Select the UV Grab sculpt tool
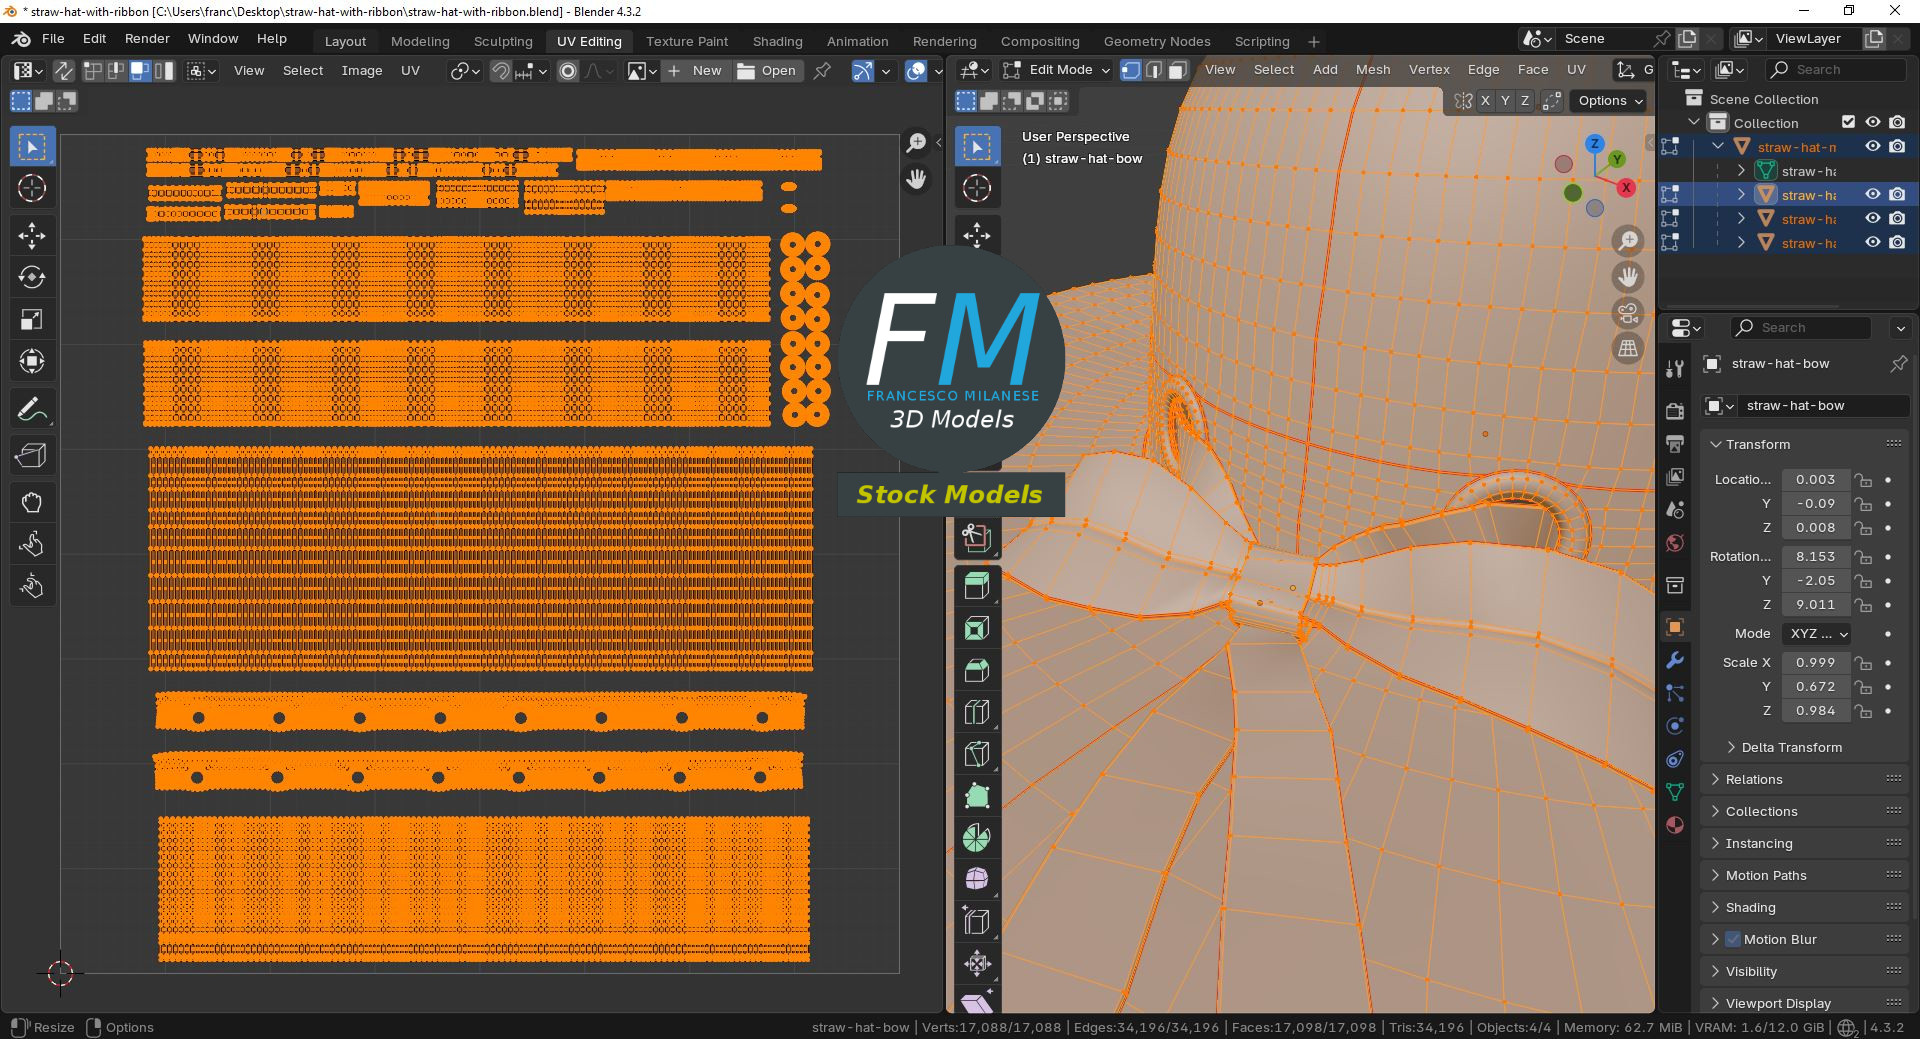This screenshot has height=1039, width=1920. pyautogui.click(x=32, y=503)
